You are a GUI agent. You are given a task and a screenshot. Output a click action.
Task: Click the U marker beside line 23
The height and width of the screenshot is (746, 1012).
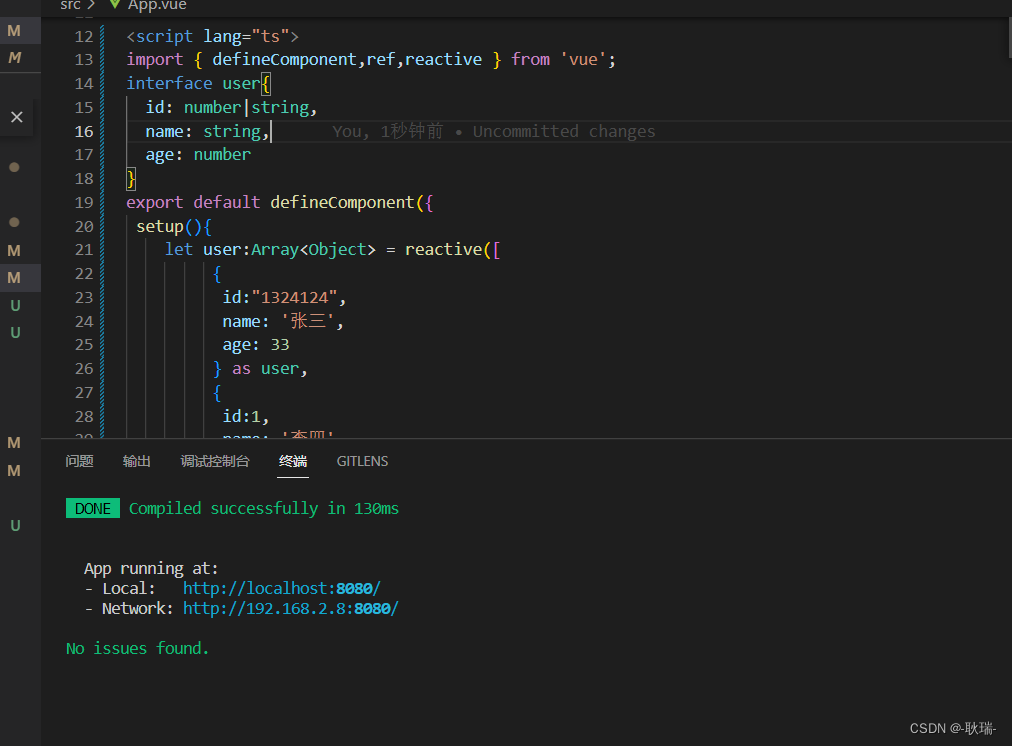click(x=15, y=305)
